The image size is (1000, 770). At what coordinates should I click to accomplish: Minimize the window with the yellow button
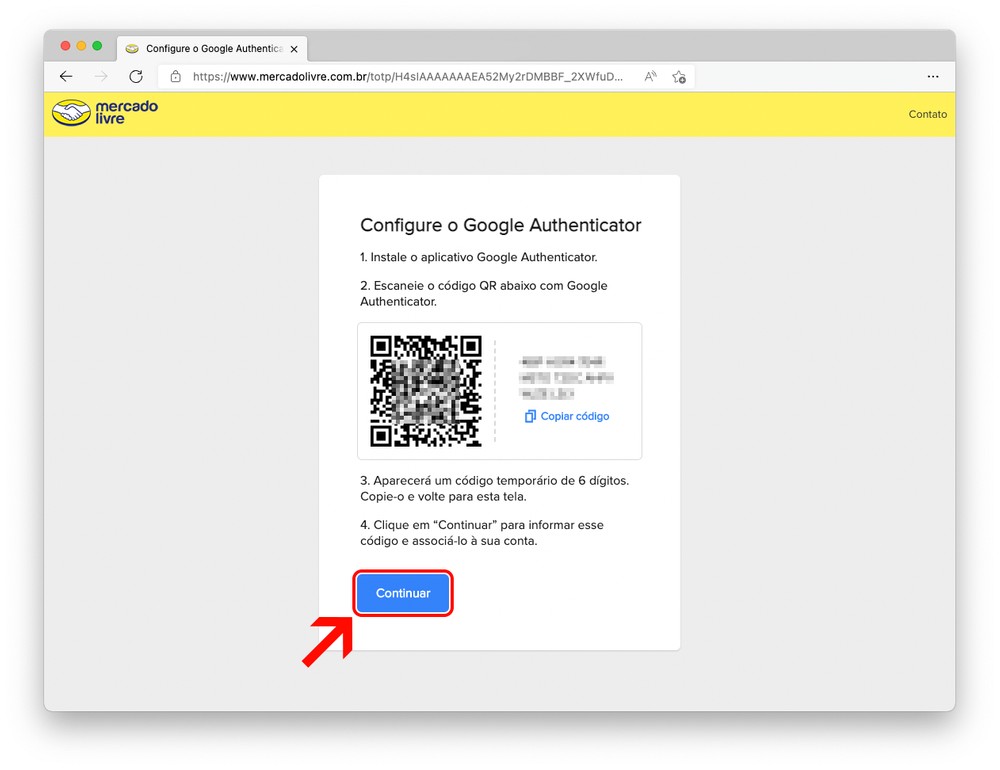click(82, 46)
